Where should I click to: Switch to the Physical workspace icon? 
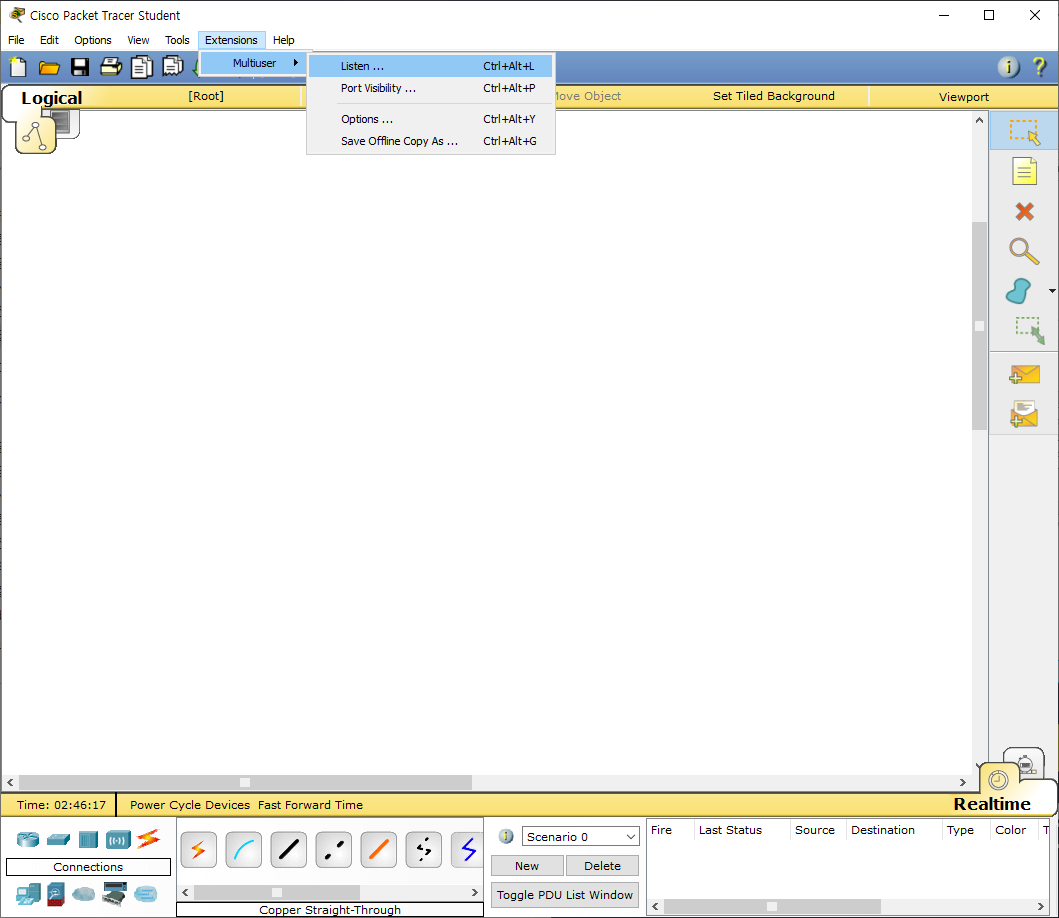click(68, 124)
